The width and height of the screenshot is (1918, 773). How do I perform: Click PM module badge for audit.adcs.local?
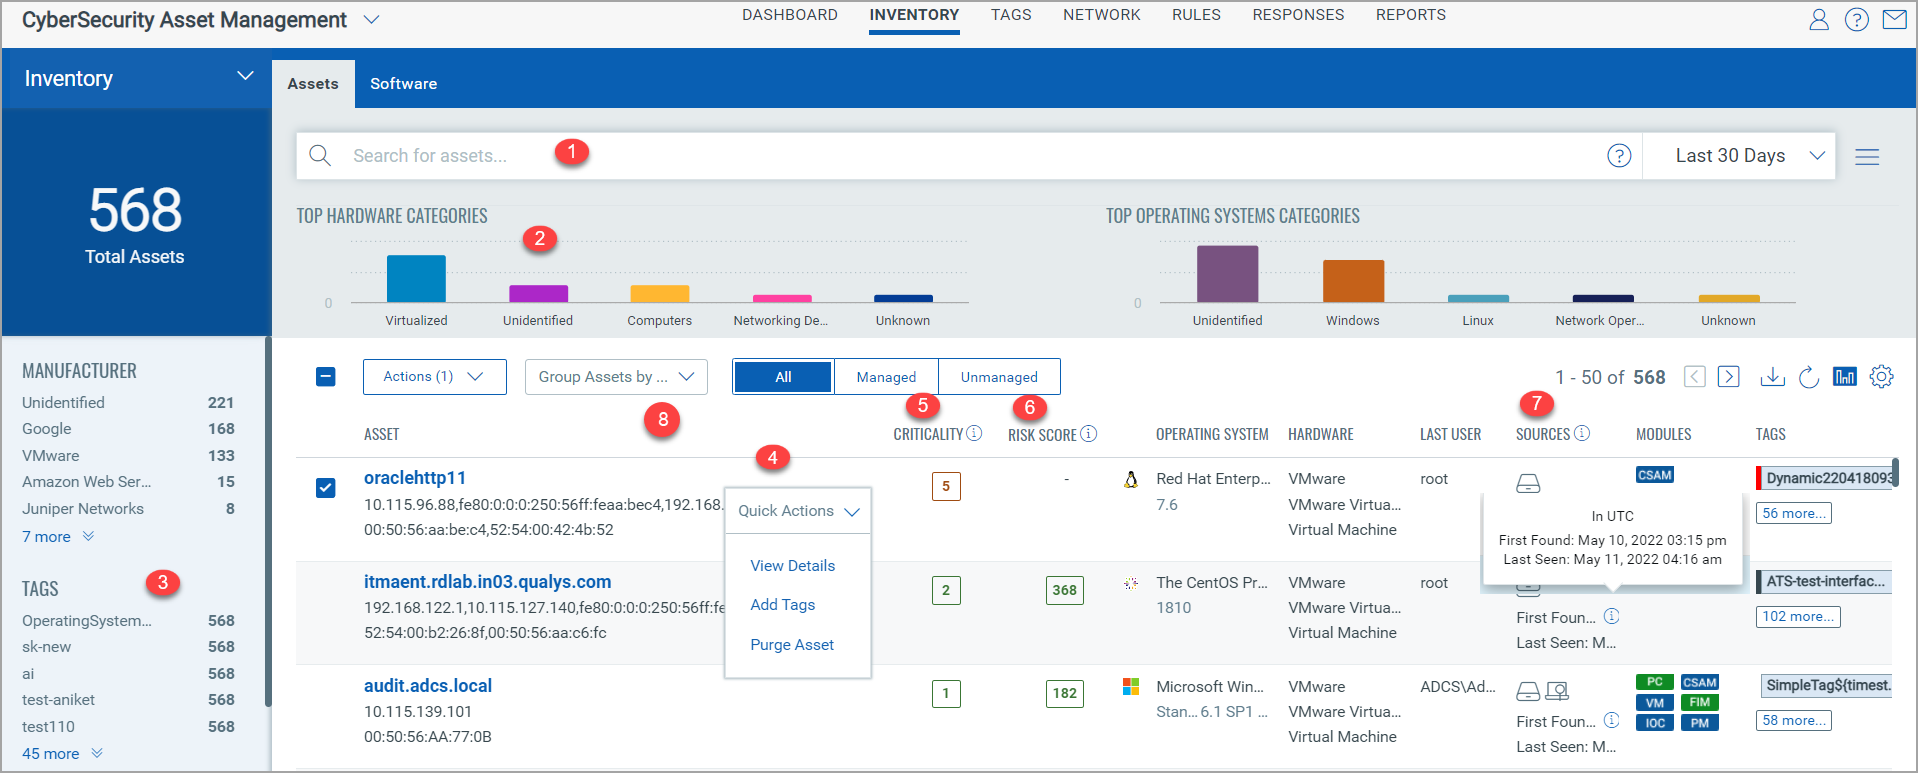1700,723
